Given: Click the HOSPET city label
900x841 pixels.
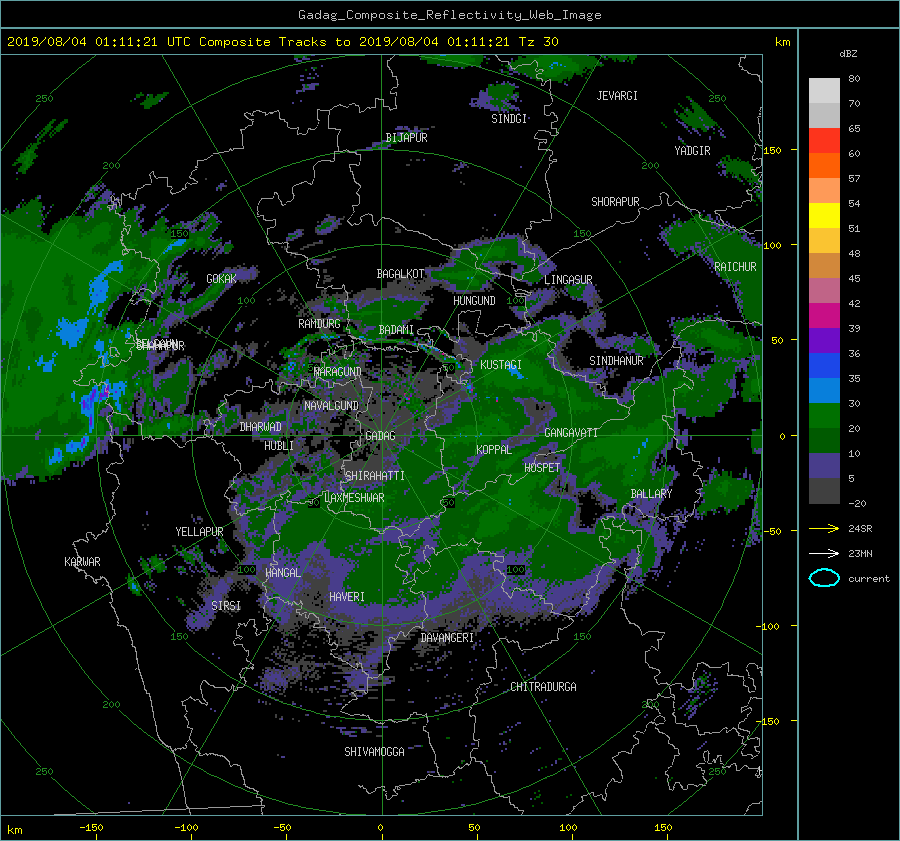Looking at the screenshot, I should pyautogui.click(x=542, y=468).
